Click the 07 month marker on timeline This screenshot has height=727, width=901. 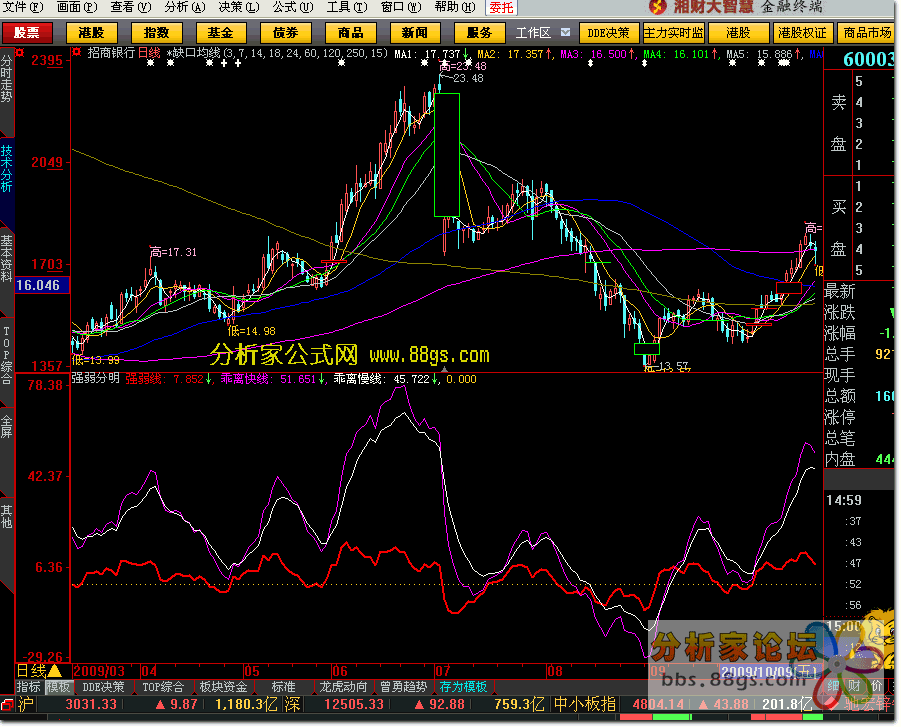point(442,671)
